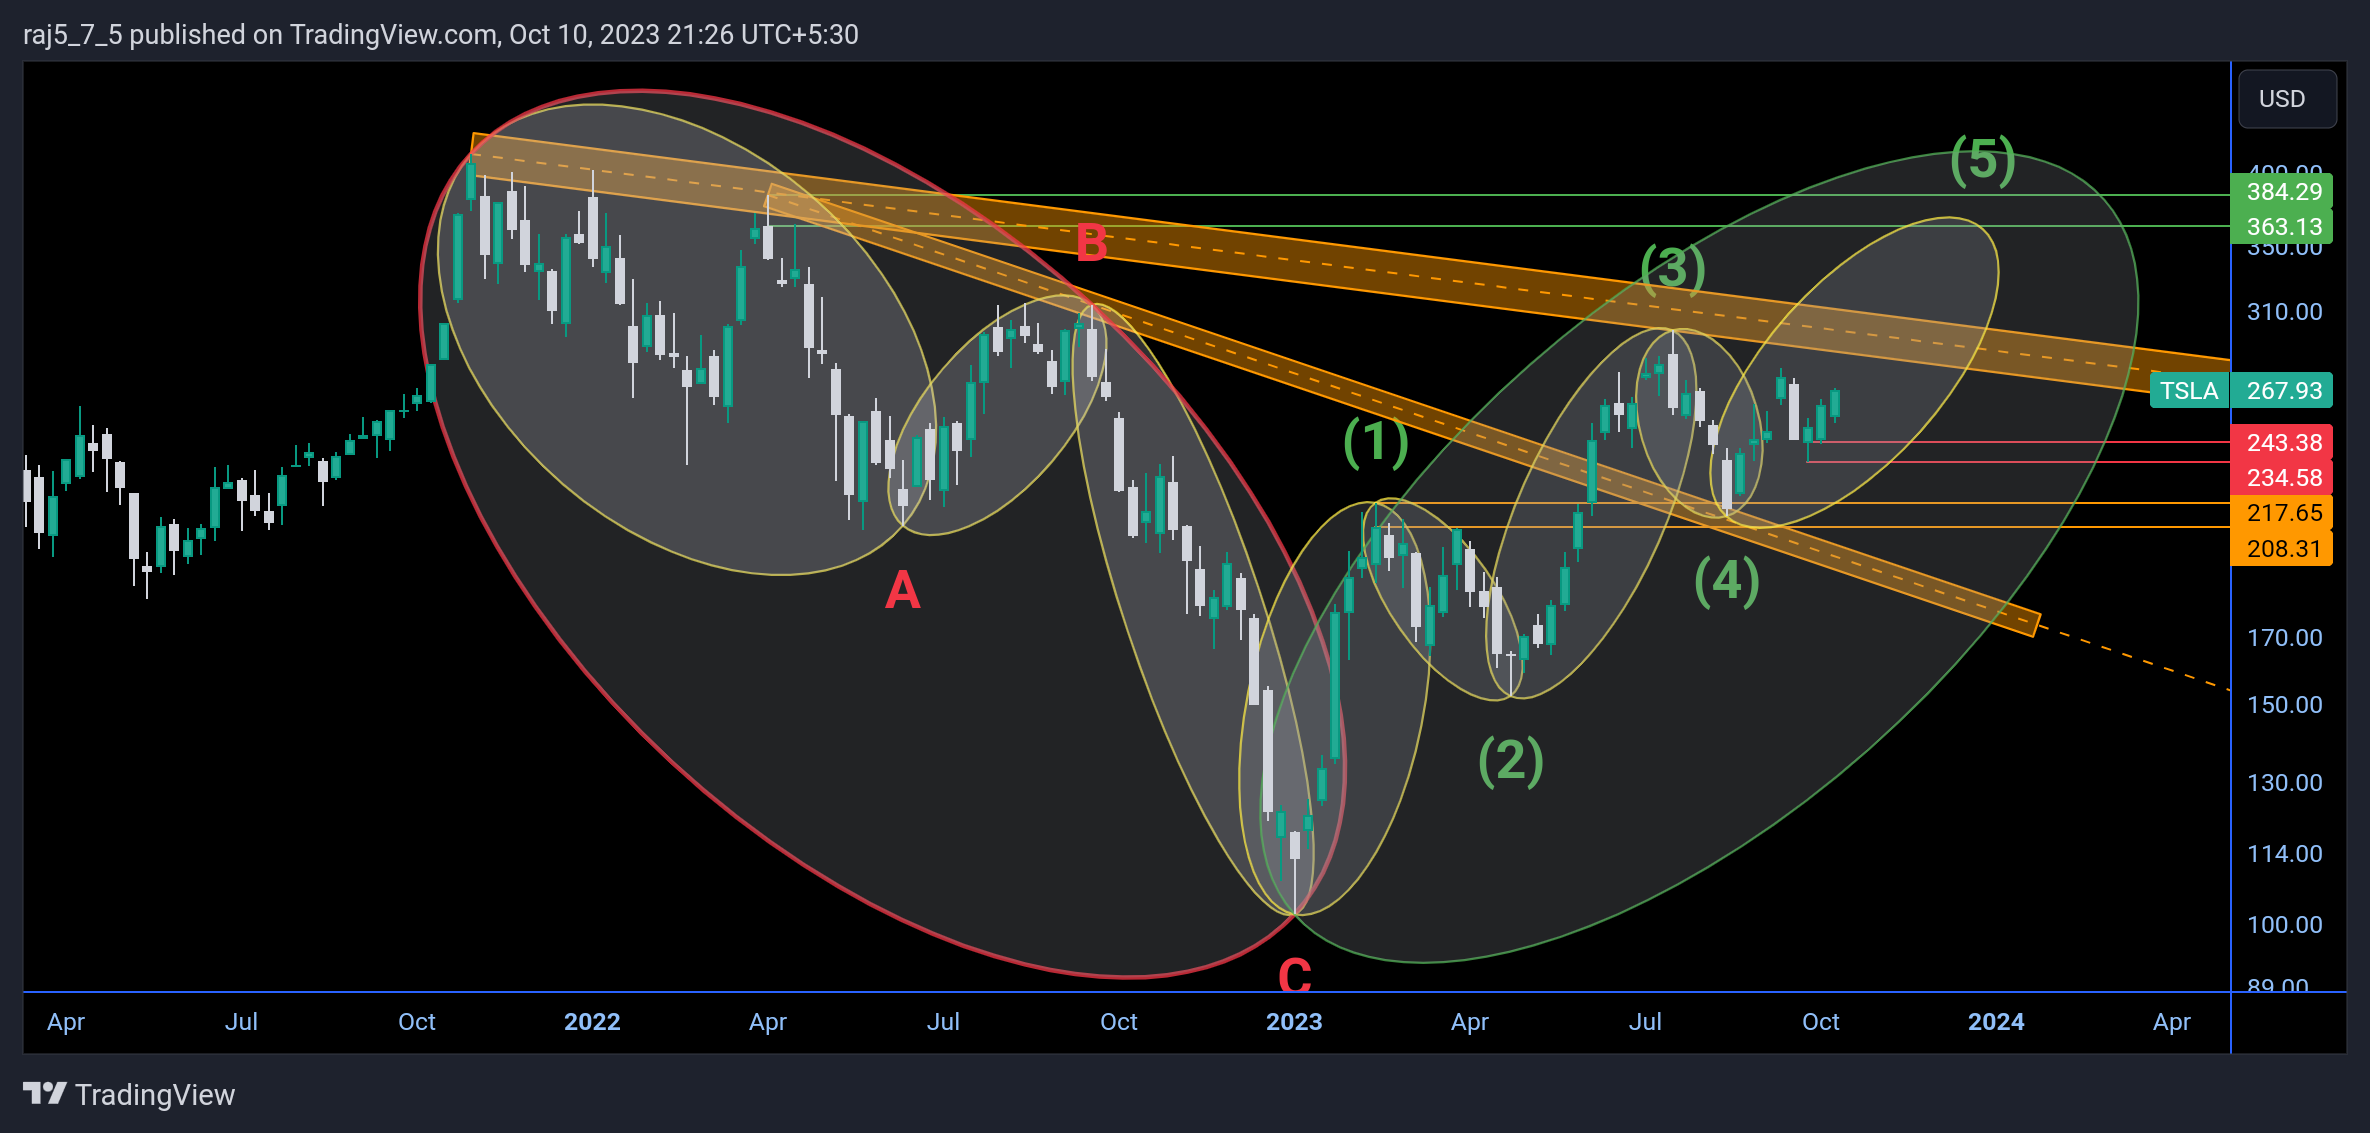Select the 208.31 orange price label
Image resolution: width=2370 pixels, height=1133 pixels.
coord(2282,549)
